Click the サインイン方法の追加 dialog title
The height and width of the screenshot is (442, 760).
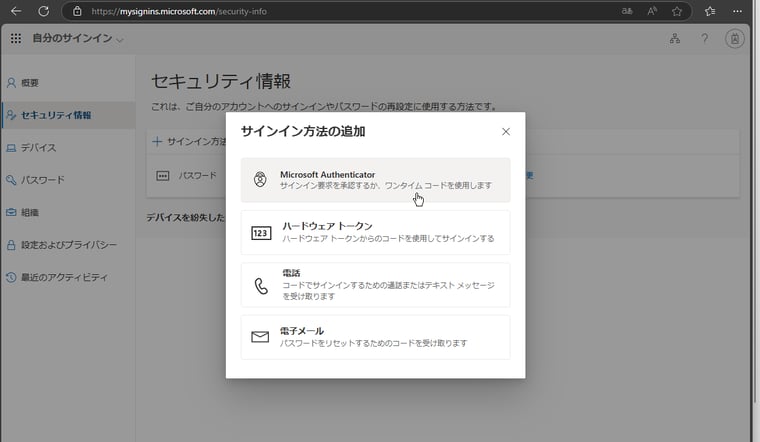pyautogui.click(x=303, y=131)
